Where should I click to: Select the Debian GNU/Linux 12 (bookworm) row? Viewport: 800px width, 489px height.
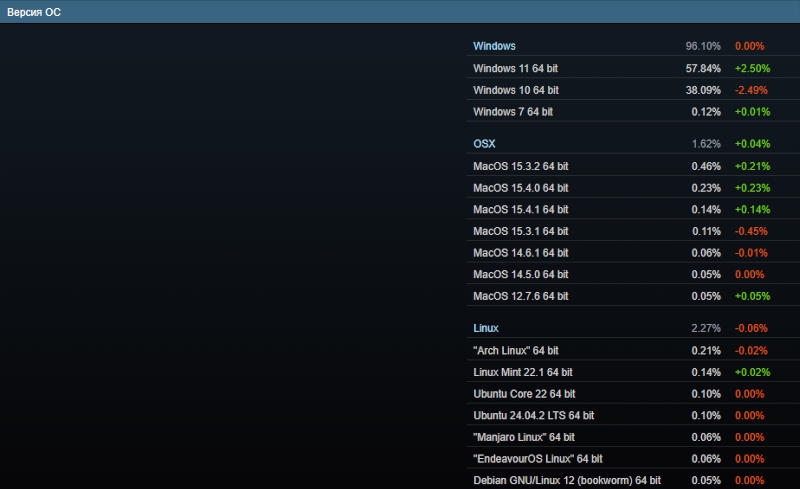click(x=566, y=481)
